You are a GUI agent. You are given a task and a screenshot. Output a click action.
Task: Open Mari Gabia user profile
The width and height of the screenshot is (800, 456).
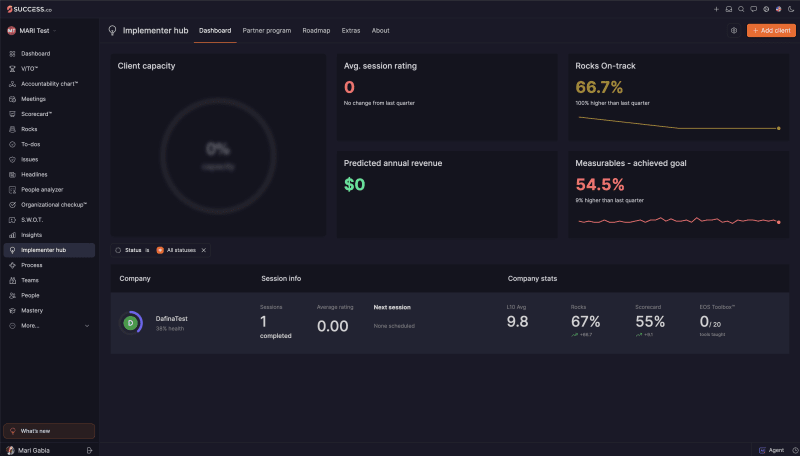pyautogui.click(x=28, y=450)
